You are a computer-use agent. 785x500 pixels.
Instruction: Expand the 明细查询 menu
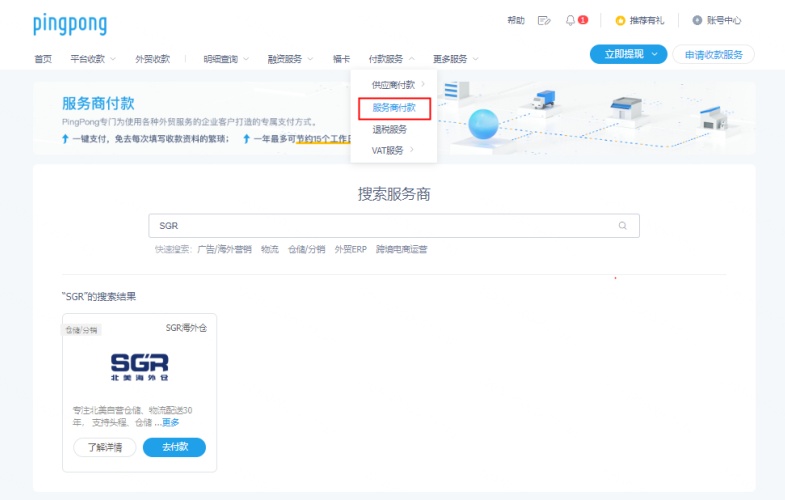click(226, 59)
